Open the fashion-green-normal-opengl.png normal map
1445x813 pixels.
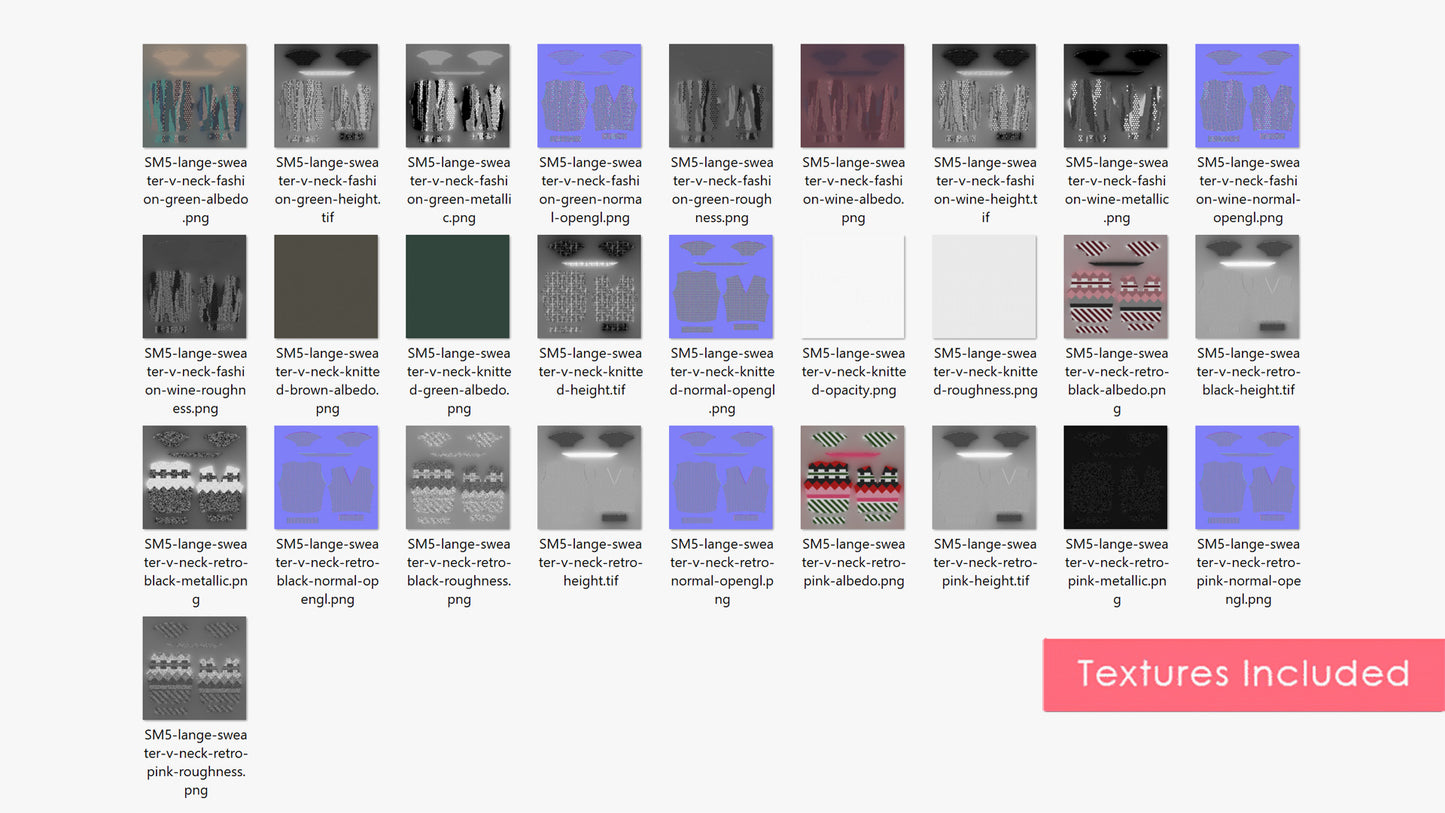click(x=589, y=96)
